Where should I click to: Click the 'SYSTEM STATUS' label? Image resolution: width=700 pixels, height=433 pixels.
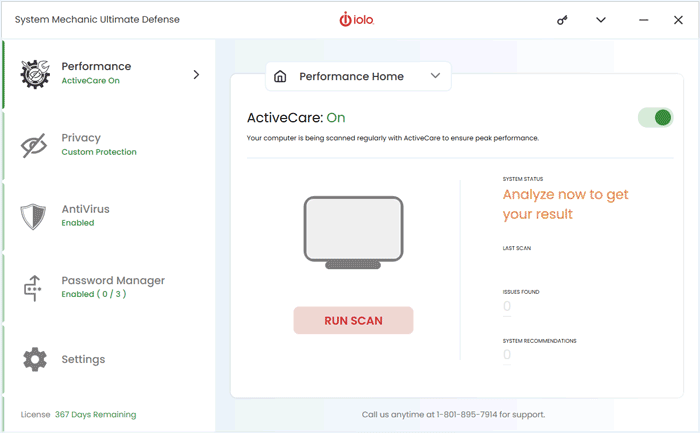click(523, 179)
